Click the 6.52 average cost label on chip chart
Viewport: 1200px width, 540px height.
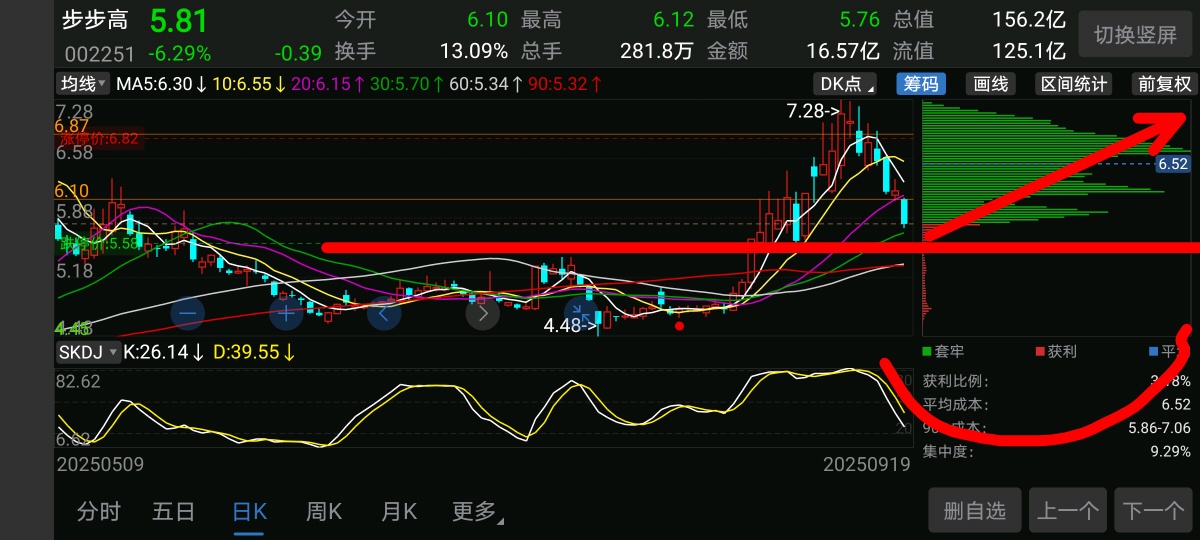pyautogui.click(x=1173, y=163)
